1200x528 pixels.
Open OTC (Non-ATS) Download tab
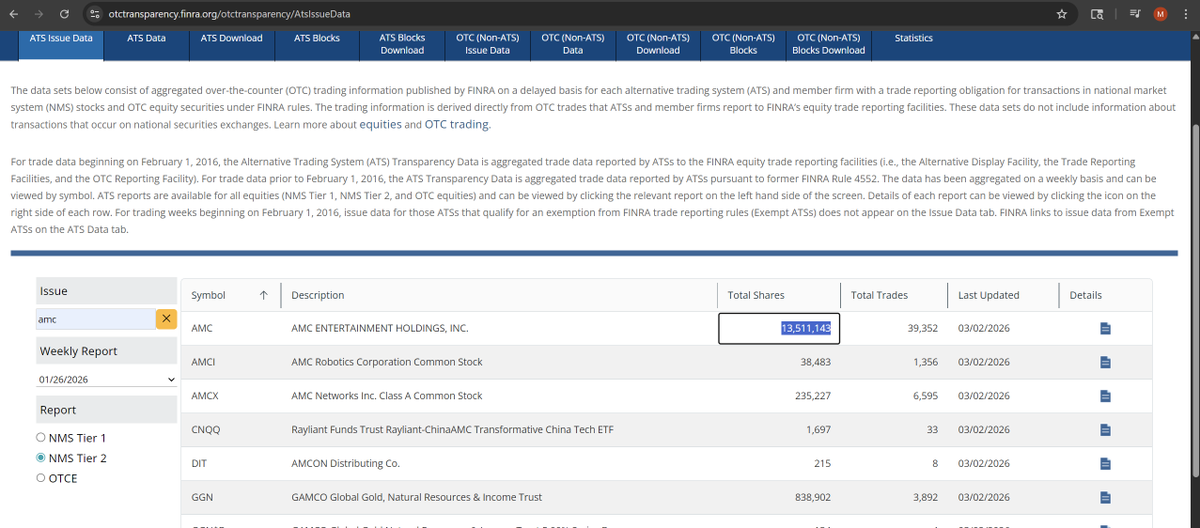tap(658, 44)
